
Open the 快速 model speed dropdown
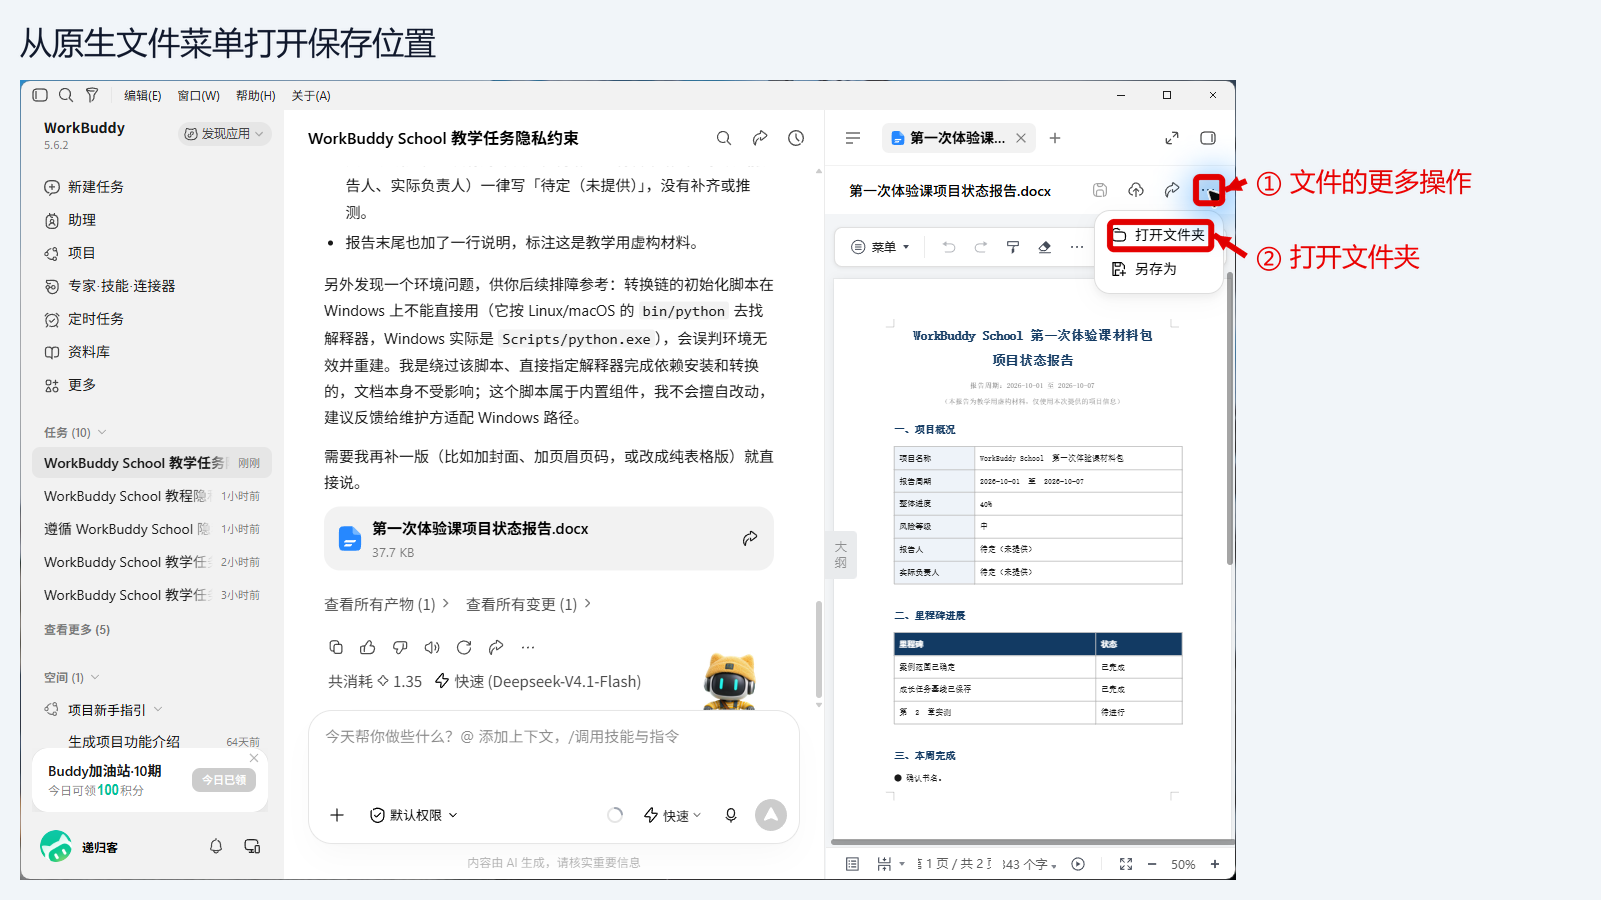[x=672, y=815]
